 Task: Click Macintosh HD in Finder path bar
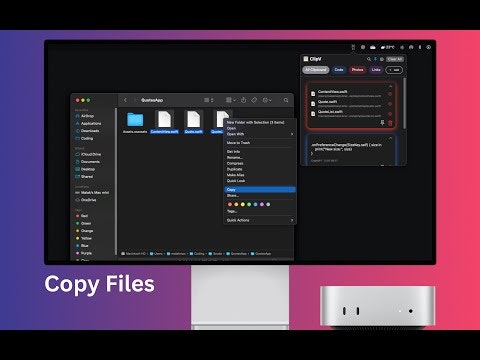(x=134, y=254)
